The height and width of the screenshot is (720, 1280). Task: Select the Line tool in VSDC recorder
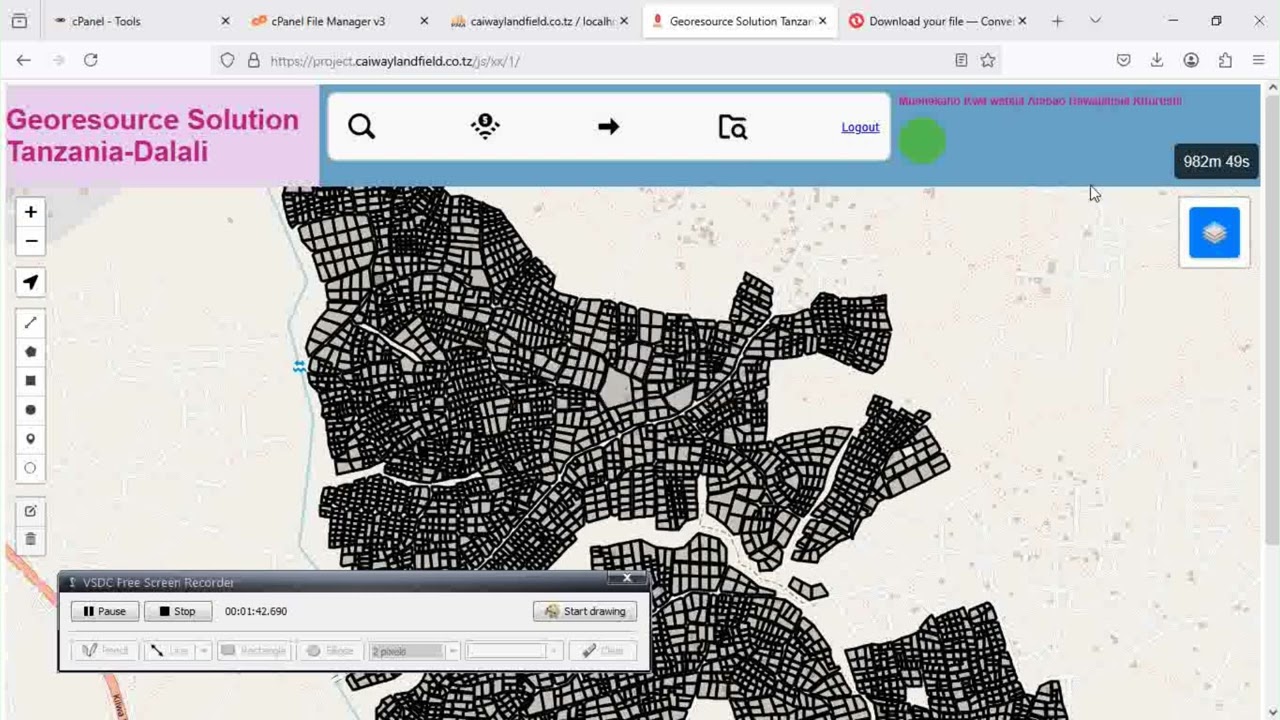(169, 651)
